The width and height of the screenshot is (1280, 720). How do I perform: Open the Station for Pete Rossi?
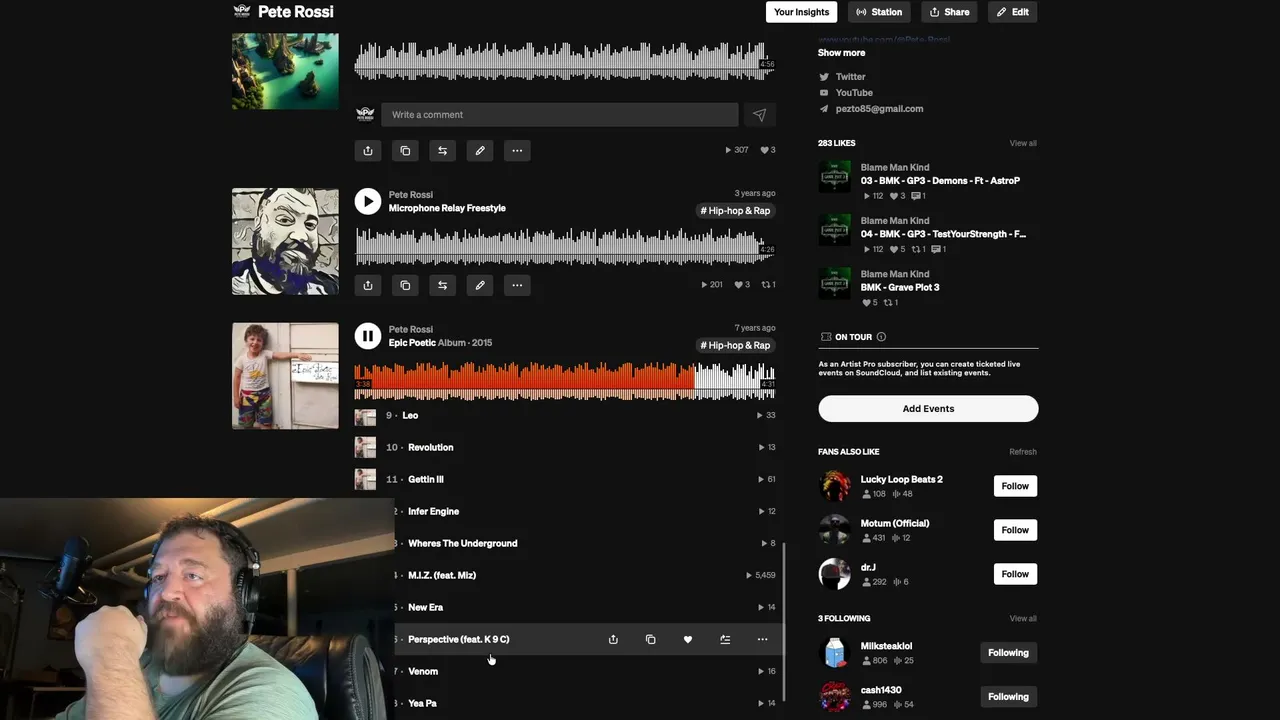tap(879, 12)
